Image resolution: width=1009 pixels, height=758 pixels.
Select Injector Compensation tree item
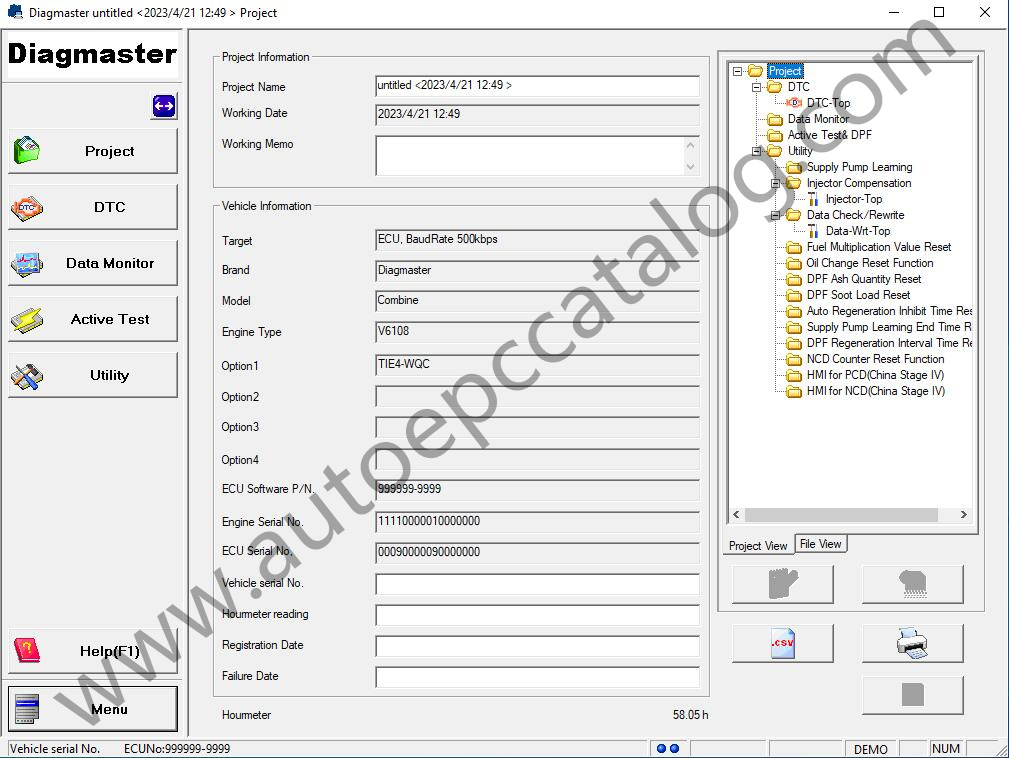pos(858,183)
